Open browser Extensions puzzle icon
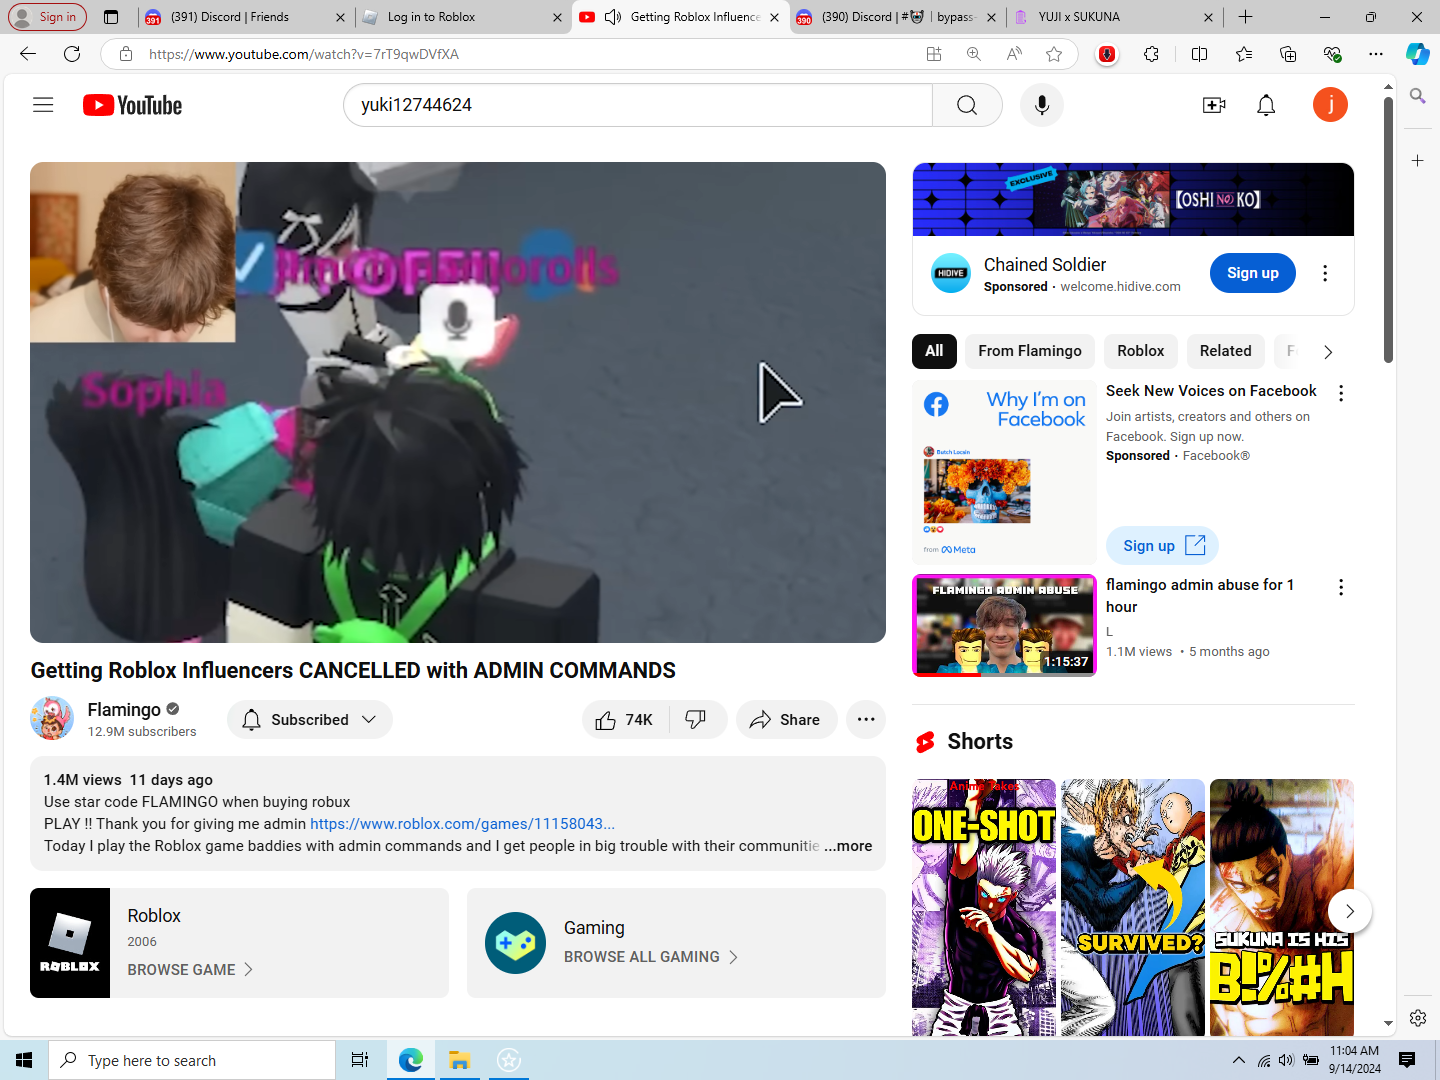This screenshot has height=1080, width=1440. click(x=1151, y=54)
